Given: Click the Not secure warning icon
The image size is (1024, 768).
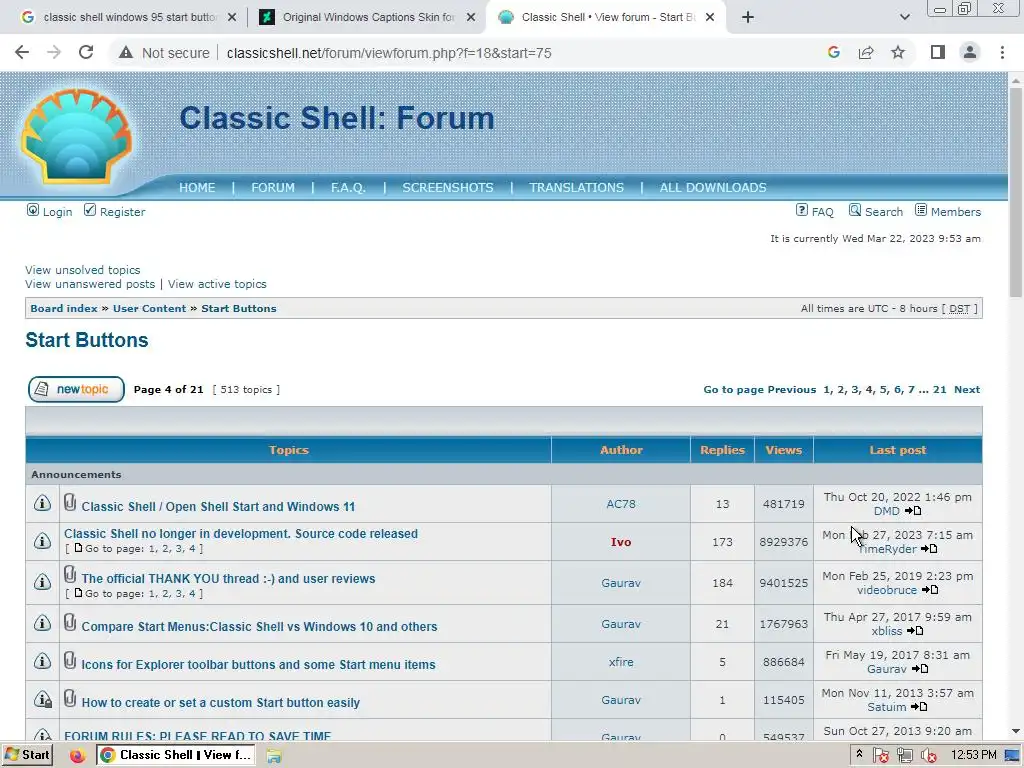Looking at the screenshot, I should click(x=126, y=52).
